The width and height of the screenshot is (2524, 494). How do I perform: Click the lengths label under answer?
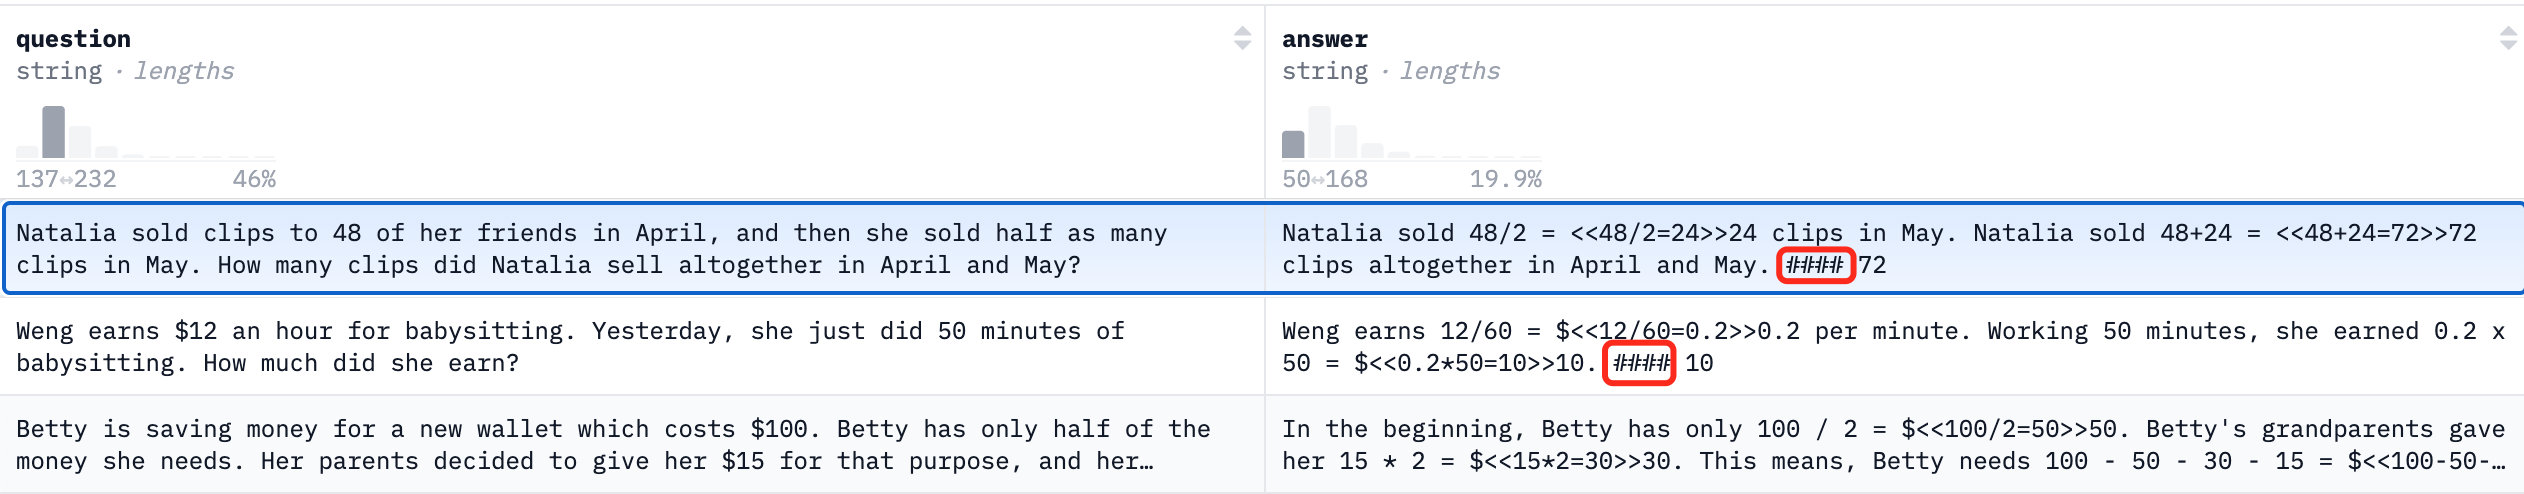click(1449, 71)
